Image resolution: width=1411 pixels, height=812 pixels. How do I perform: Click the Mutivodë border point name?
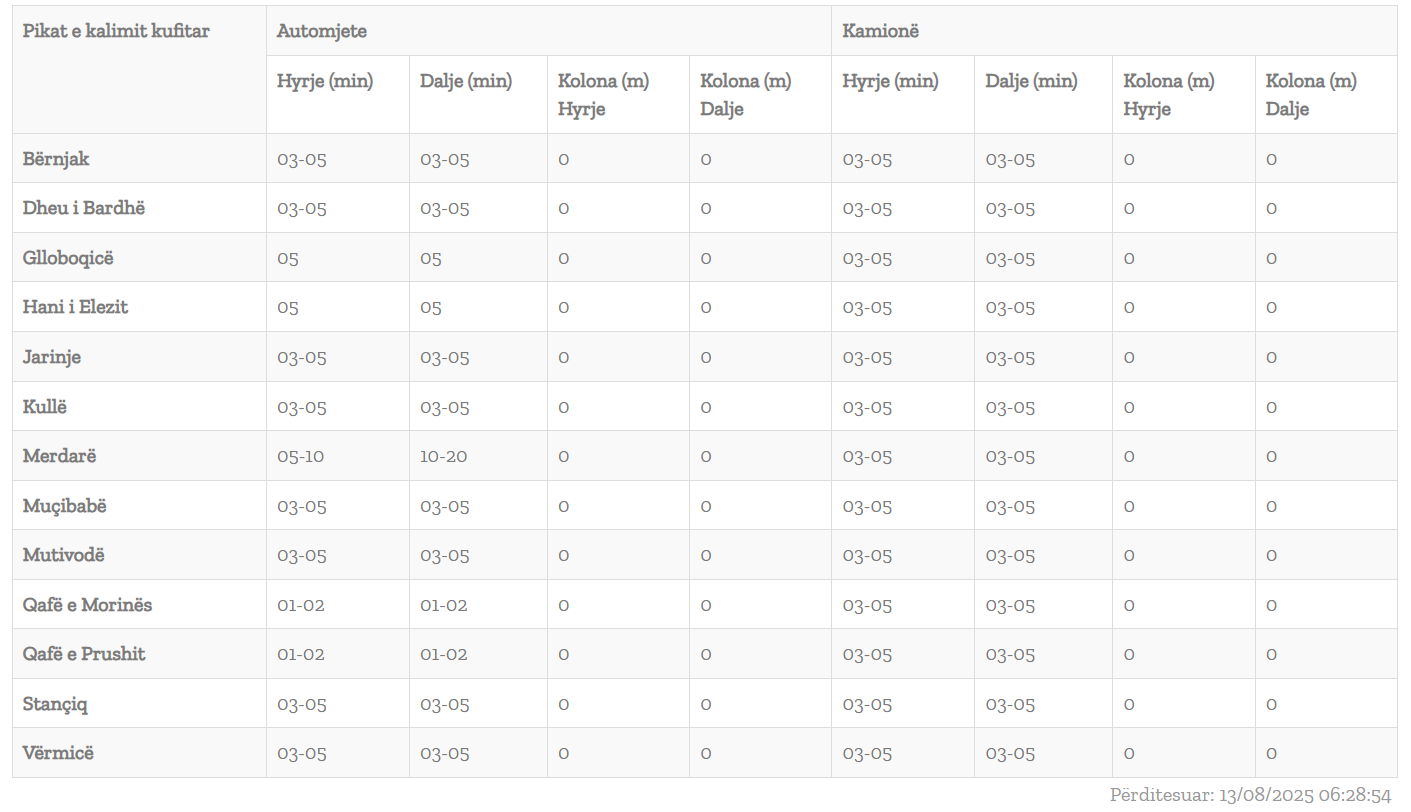click(63, 555)
